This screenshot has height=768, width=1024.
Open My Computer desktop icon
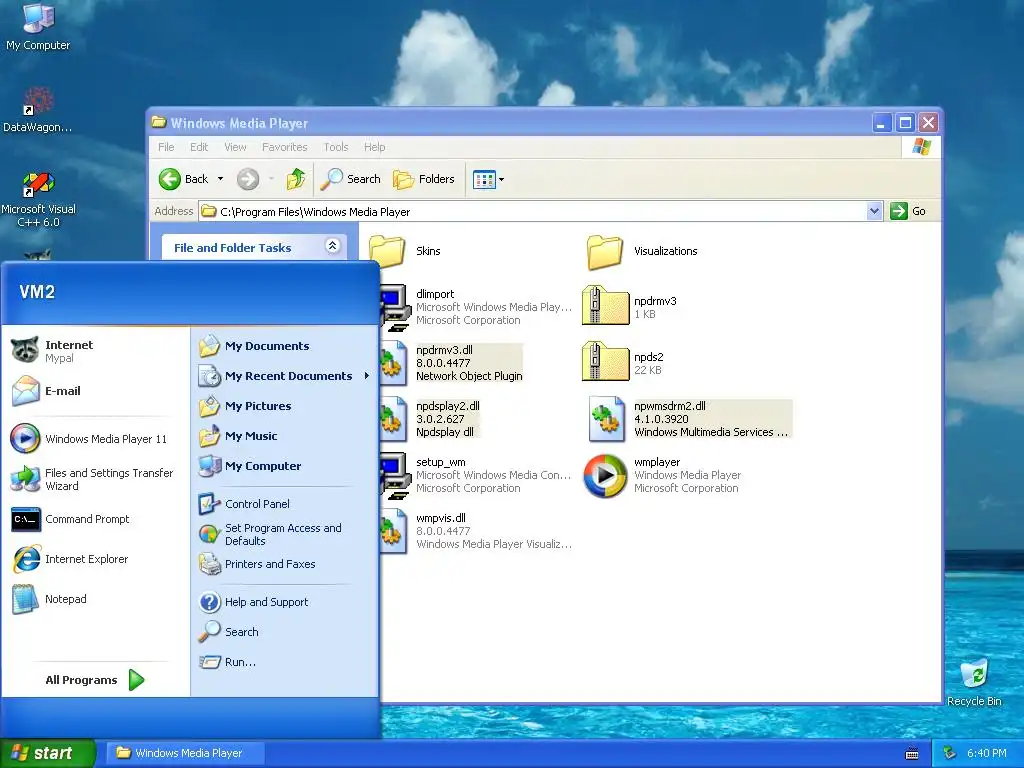click(x=38, y=26)
